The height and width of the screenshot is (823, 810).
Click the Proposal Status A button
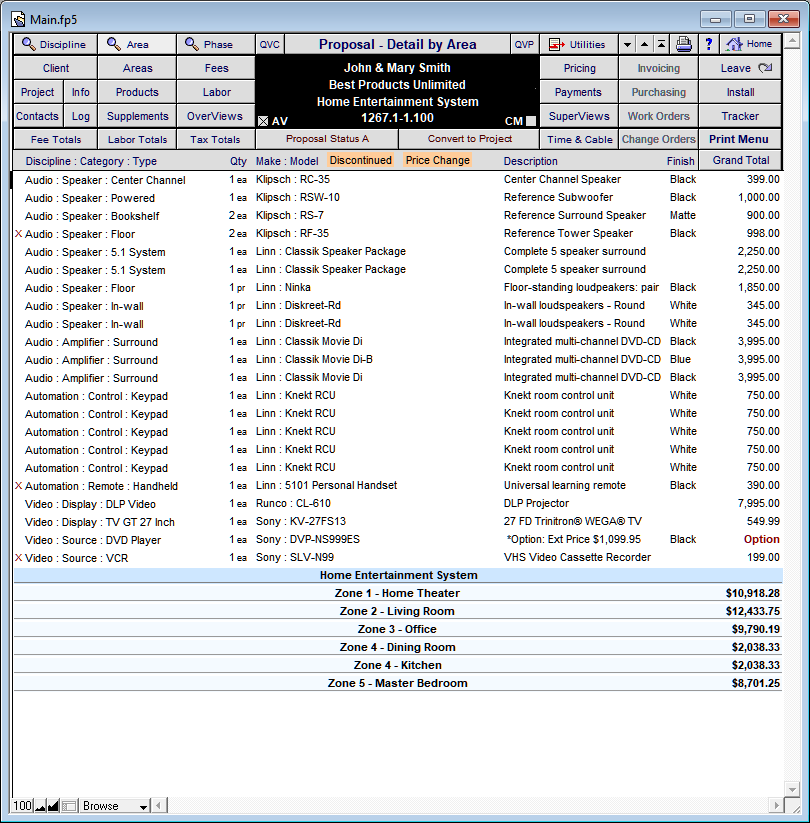(327, 139)
